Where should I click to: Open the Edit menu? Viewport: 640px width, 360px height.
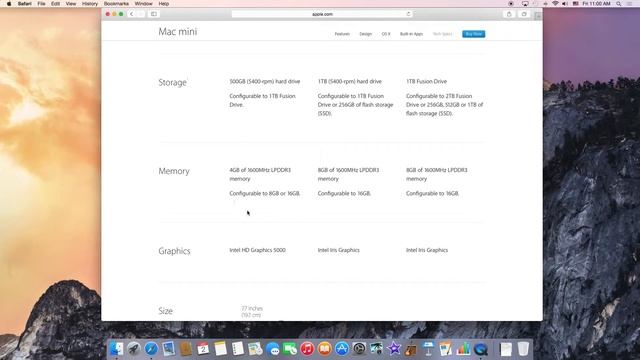click(56, 4)
